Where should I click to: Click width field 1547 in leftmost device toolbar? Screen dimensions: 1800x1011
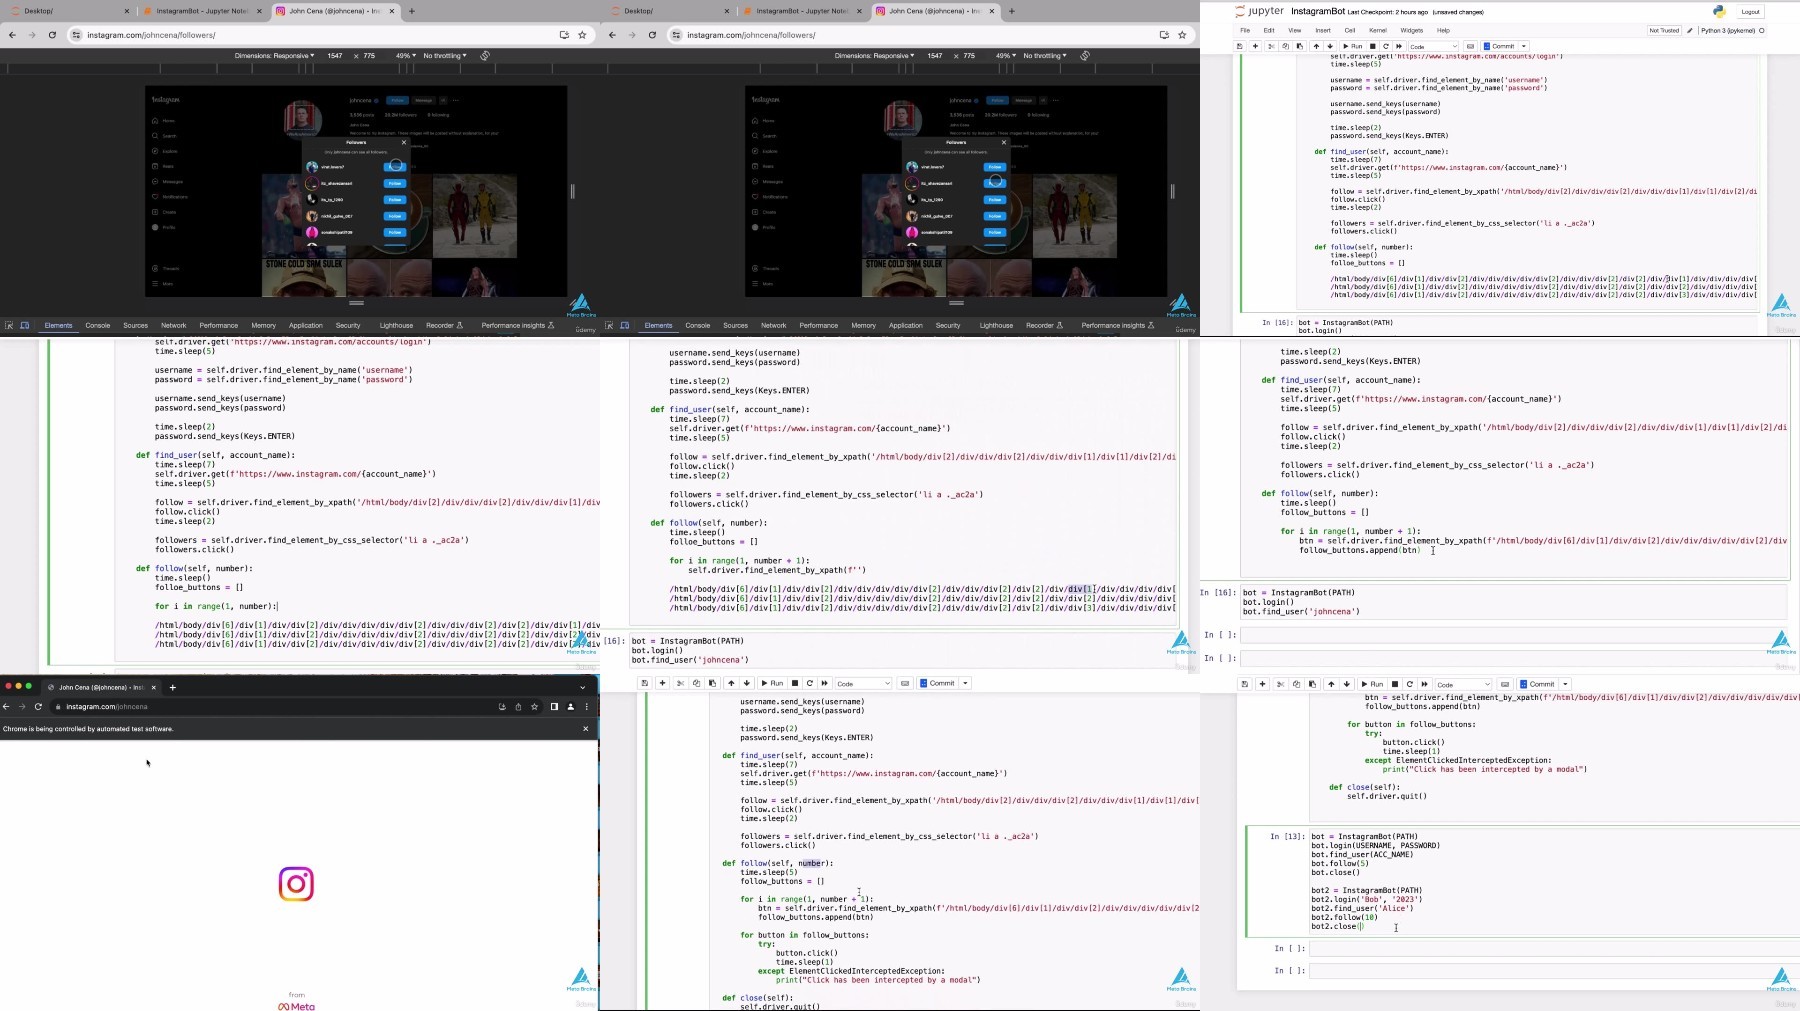(335, 56)
